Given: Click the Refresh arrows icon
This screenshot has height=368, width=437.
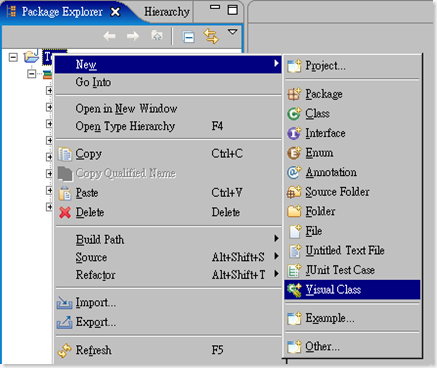Looking at the screenshot, I should click(64, 350).
